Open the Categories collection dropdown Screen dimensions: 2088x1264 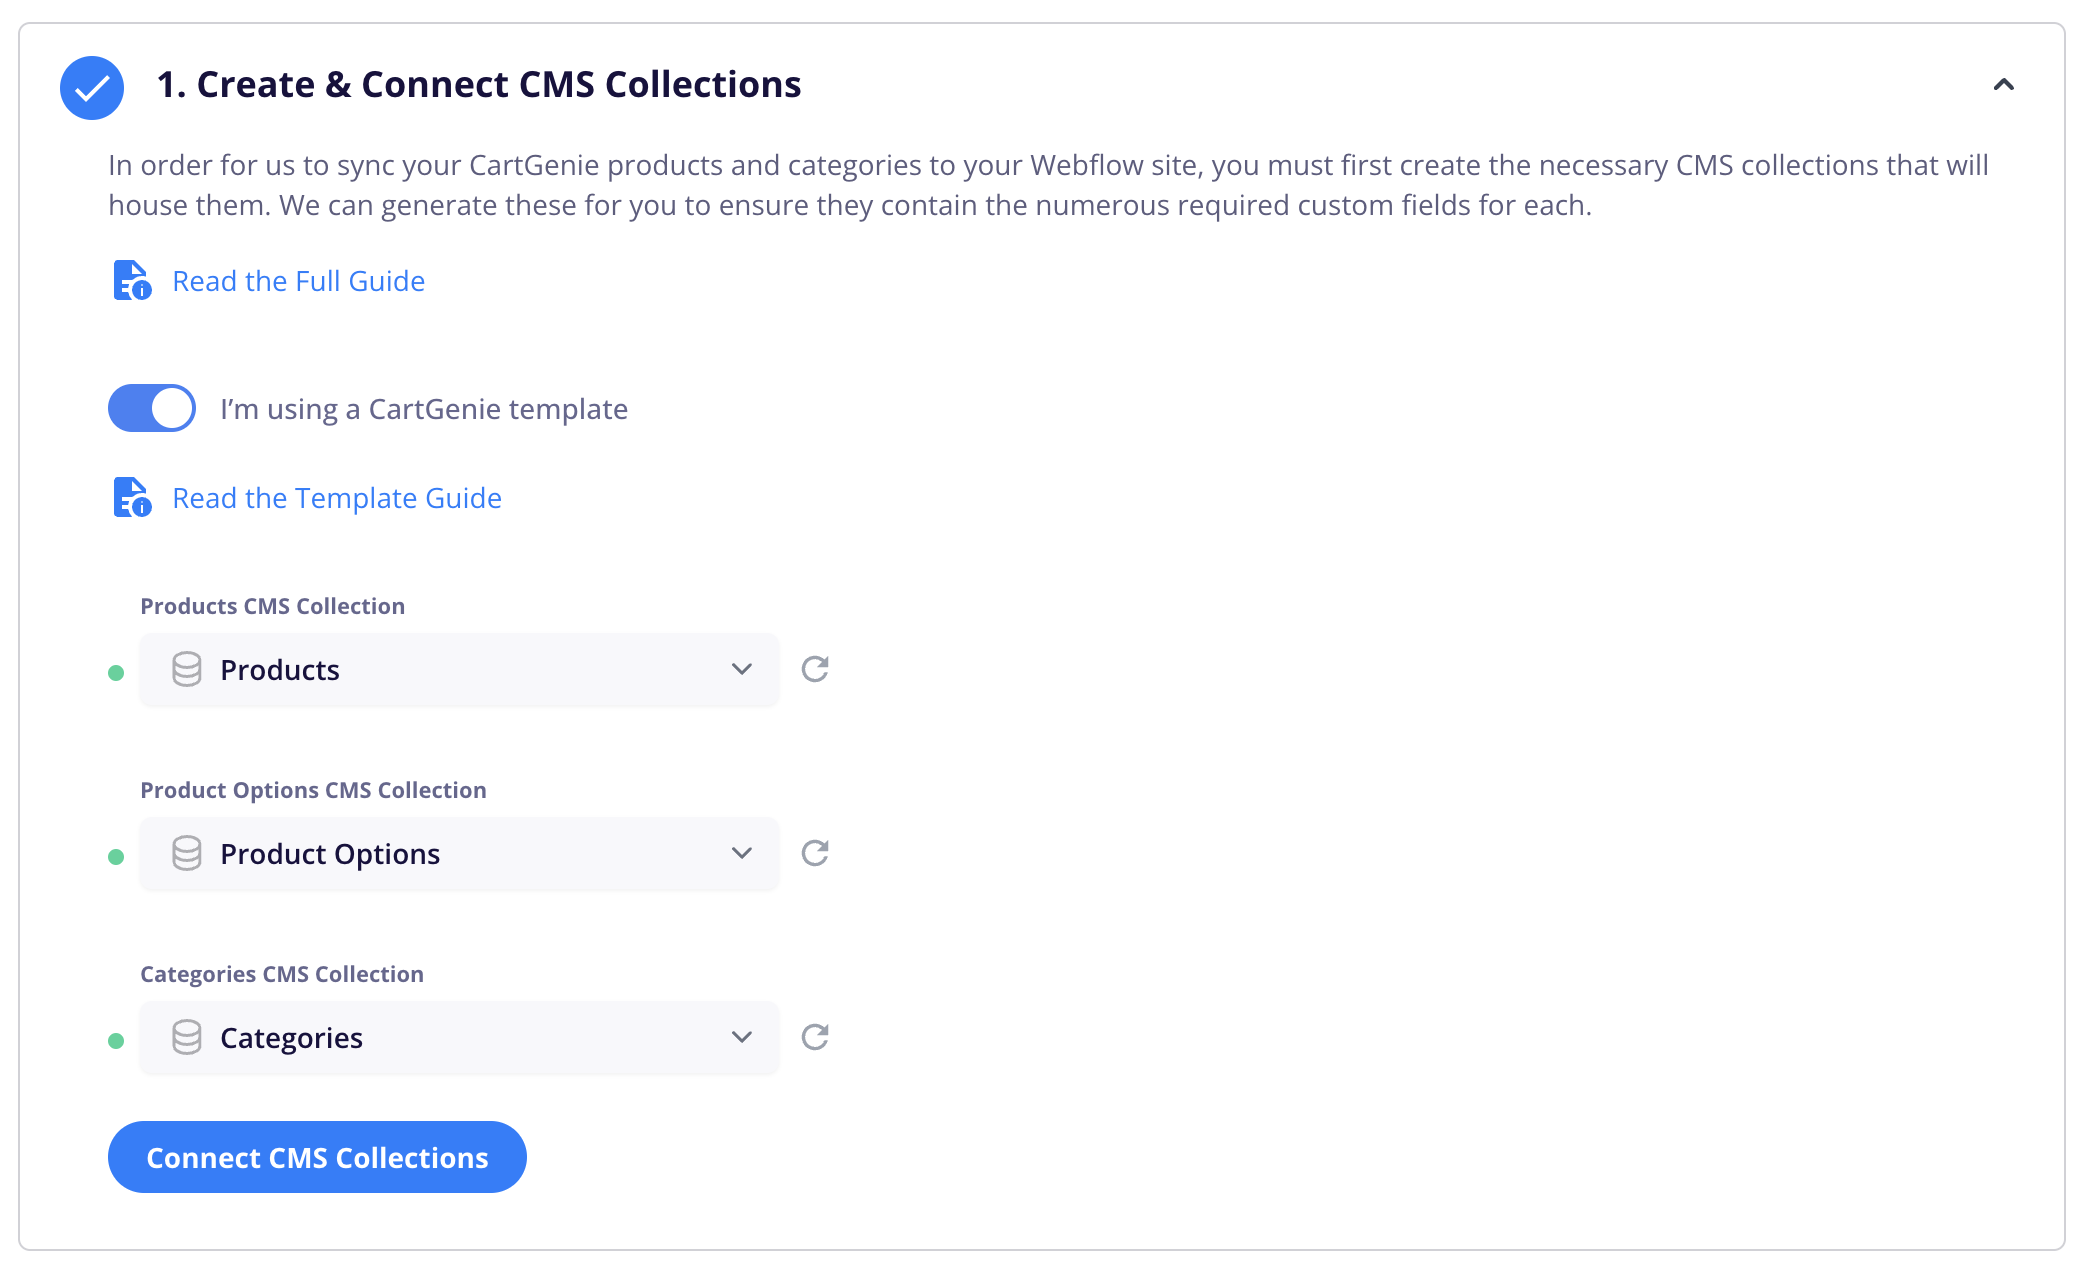[459, 1038]
